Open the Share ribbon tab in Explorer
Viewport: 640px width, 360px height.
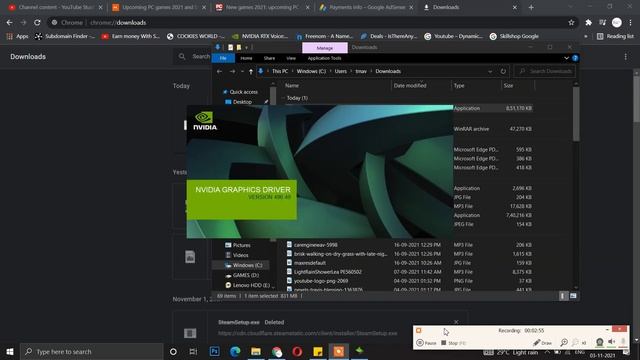pos(269,58)
